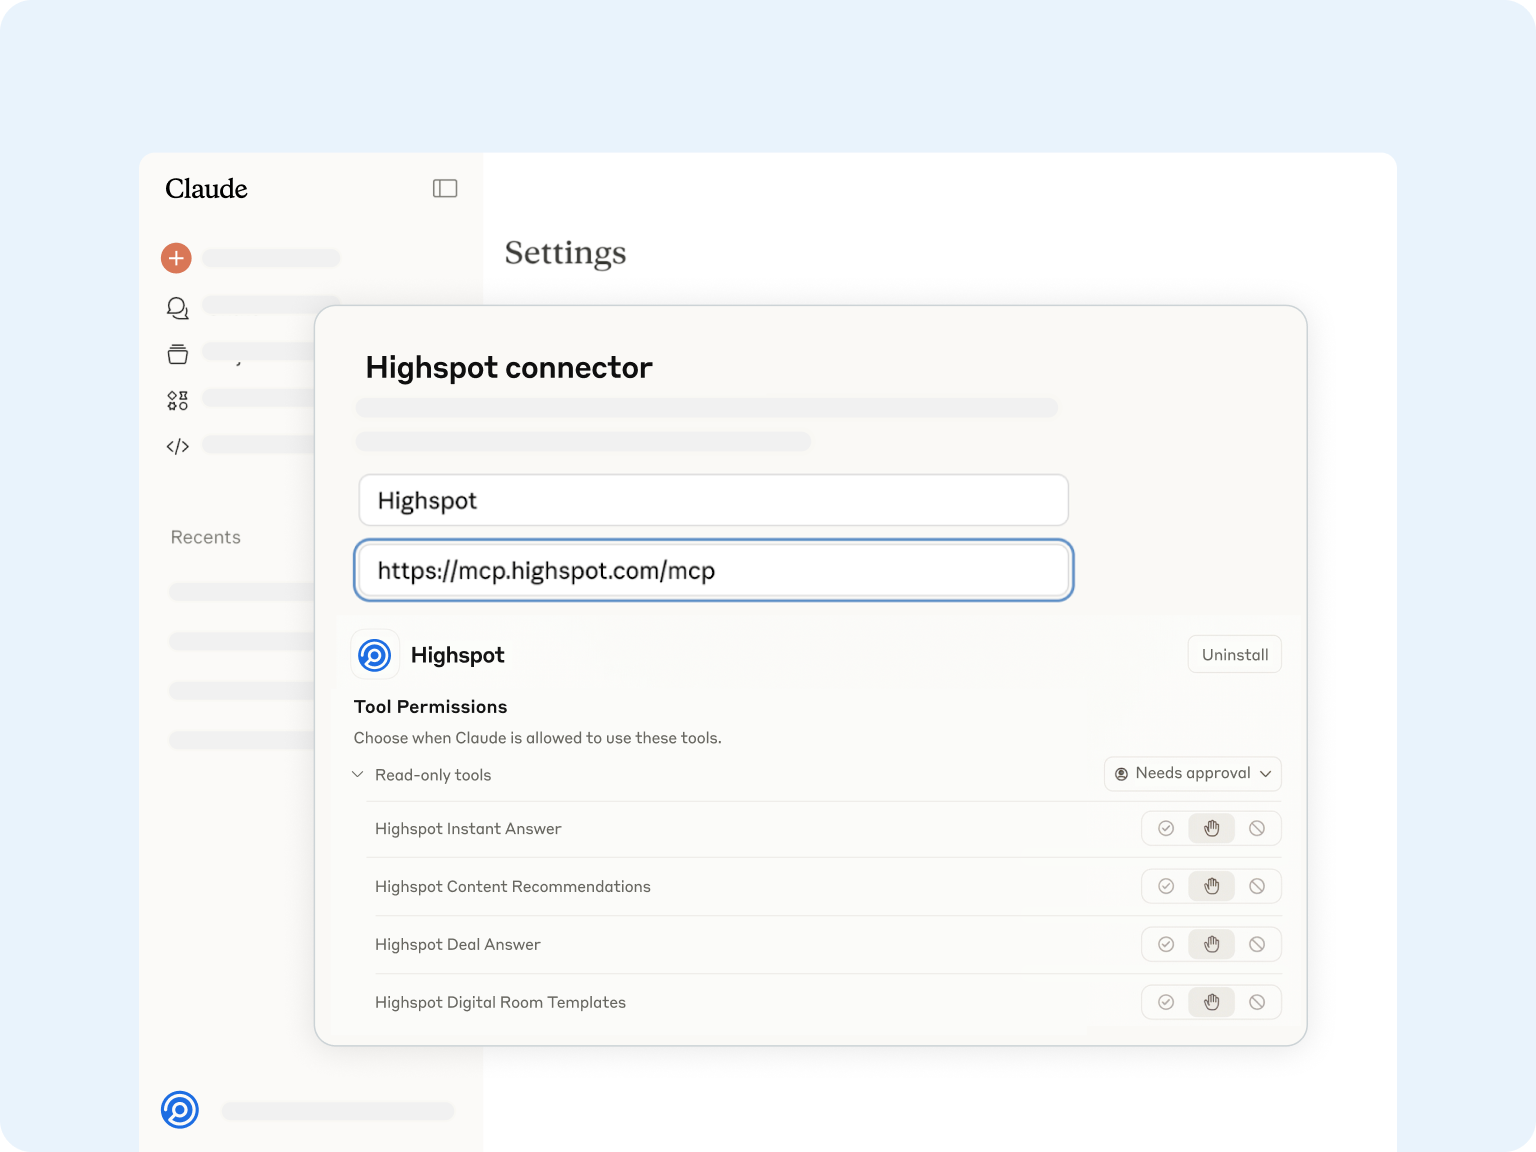The height and width of the screenshot is (1152, 1536).
Task: Click the Highspot logo beside connector name
Action: click(375, 655)
